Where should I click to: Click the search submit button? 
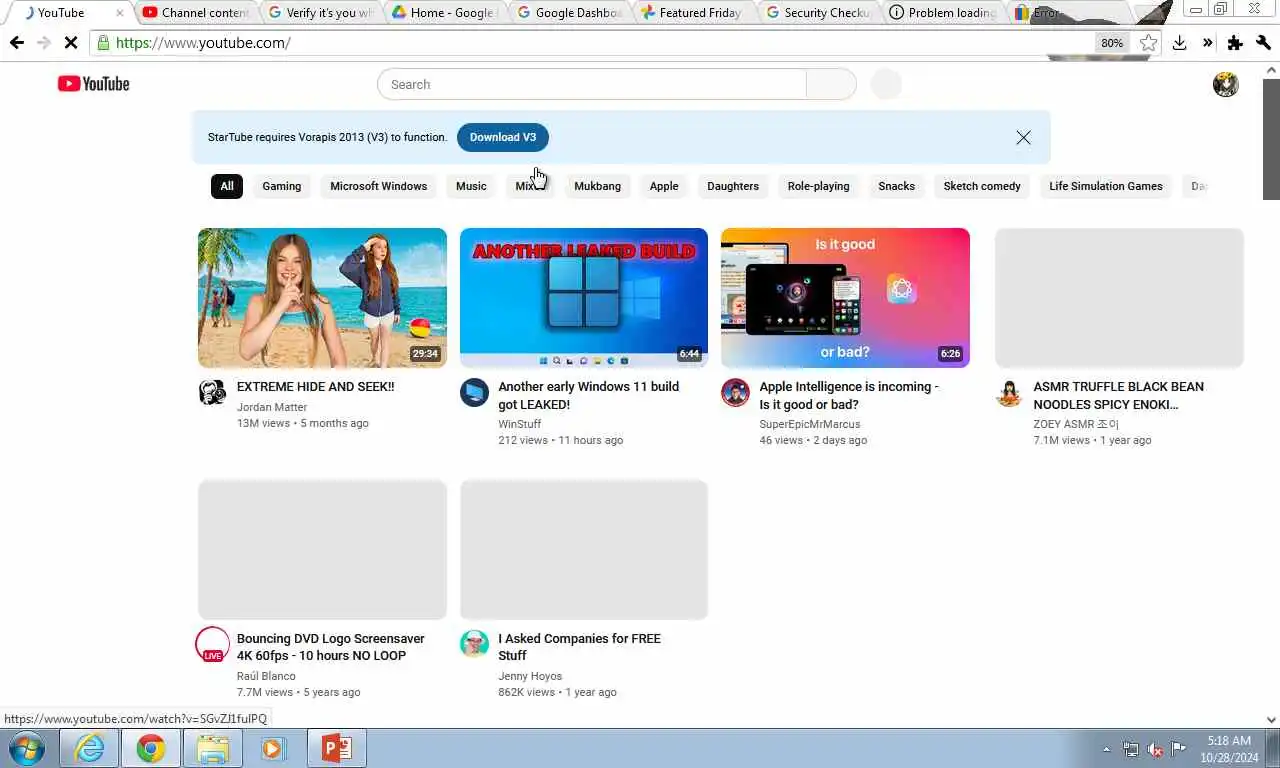(831, 84)
